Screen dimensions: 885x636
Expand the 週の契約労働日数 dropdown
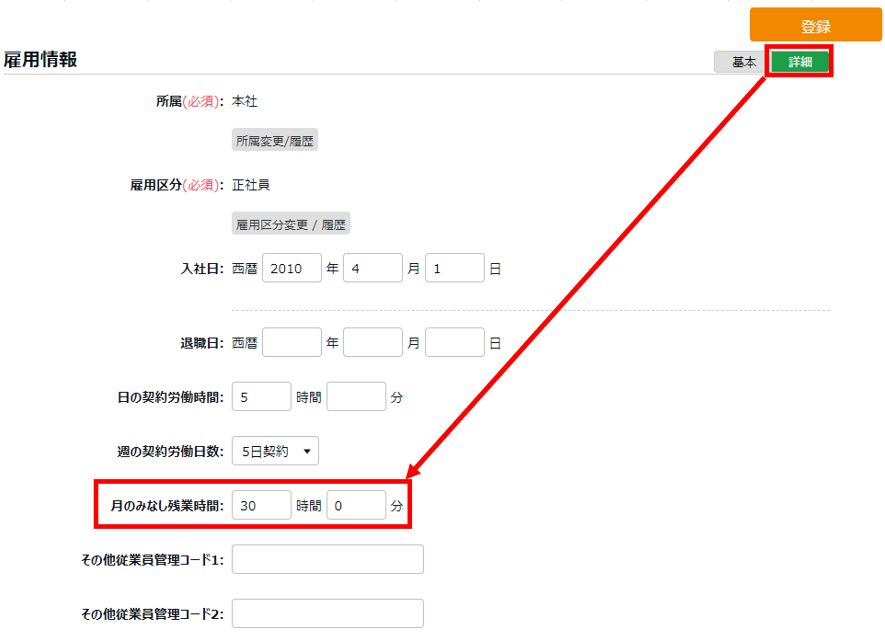(275, 452)
